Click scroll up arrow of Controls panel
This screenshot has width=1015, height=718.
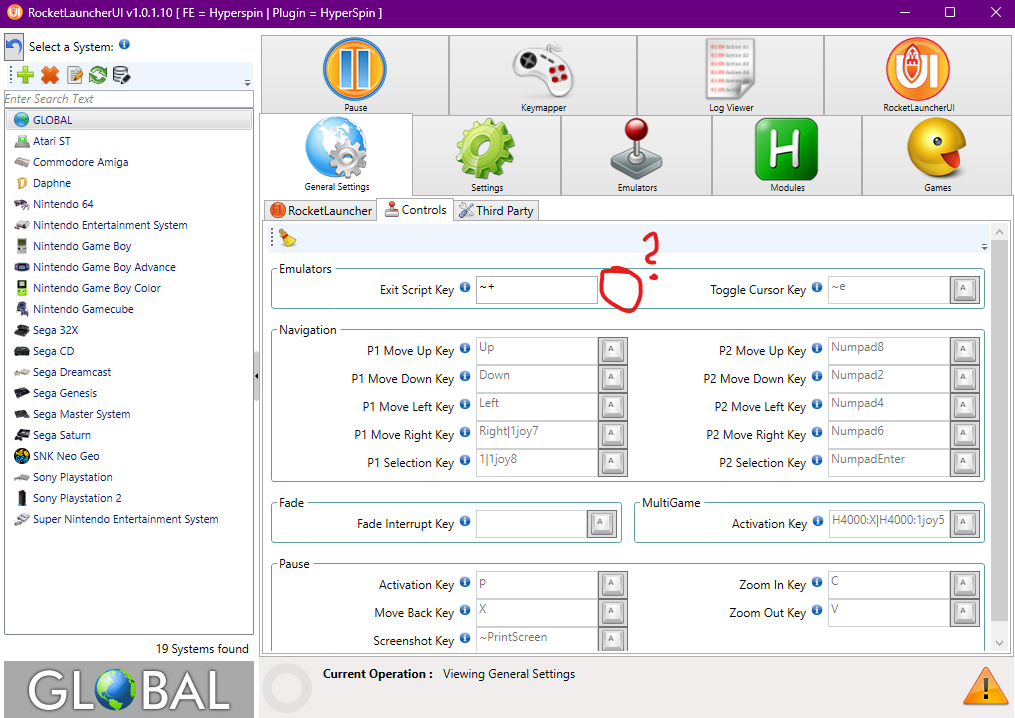coord(999,232)
